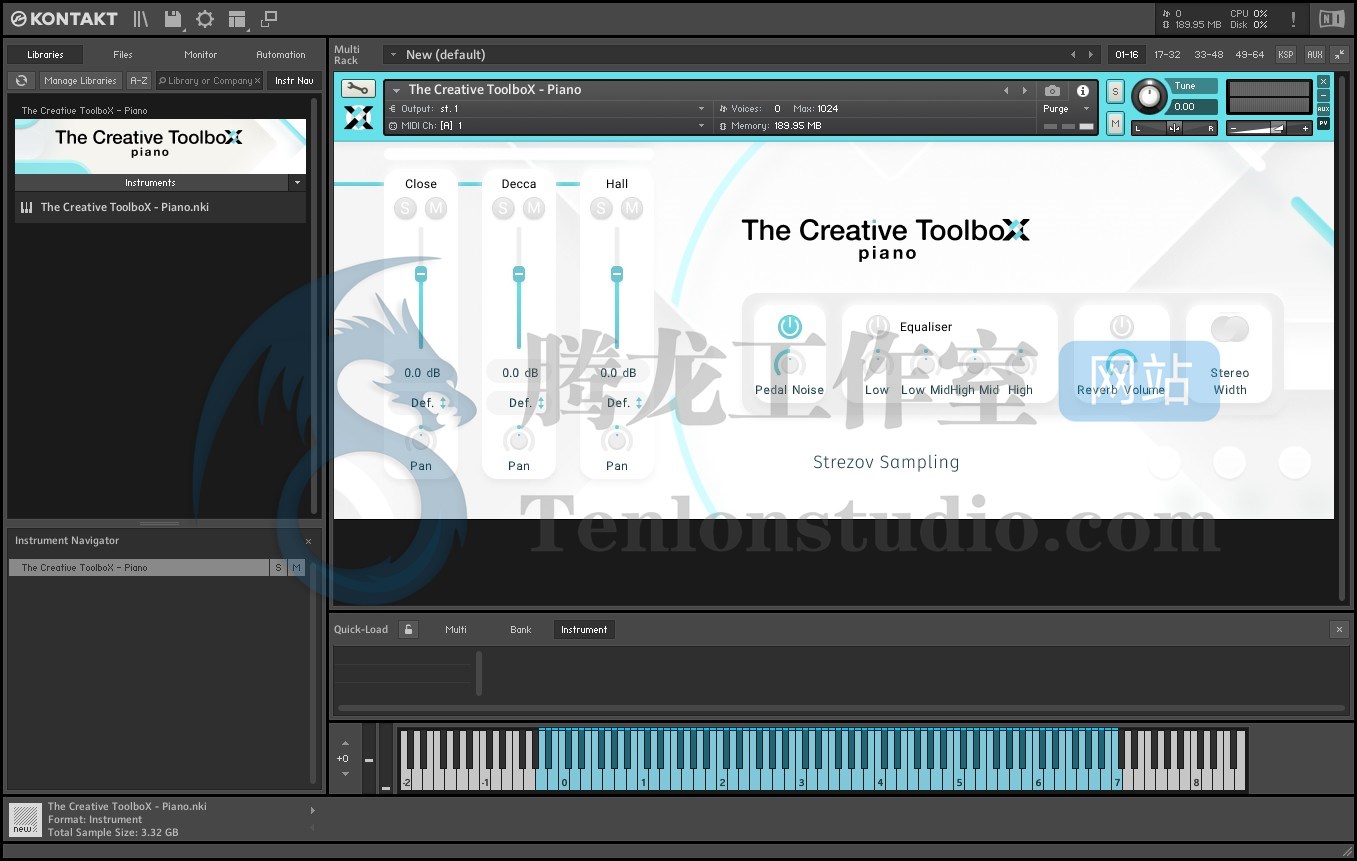Click the Creative ToolboX X logo icon
The image size is (1357, 861).
(359, 118)
